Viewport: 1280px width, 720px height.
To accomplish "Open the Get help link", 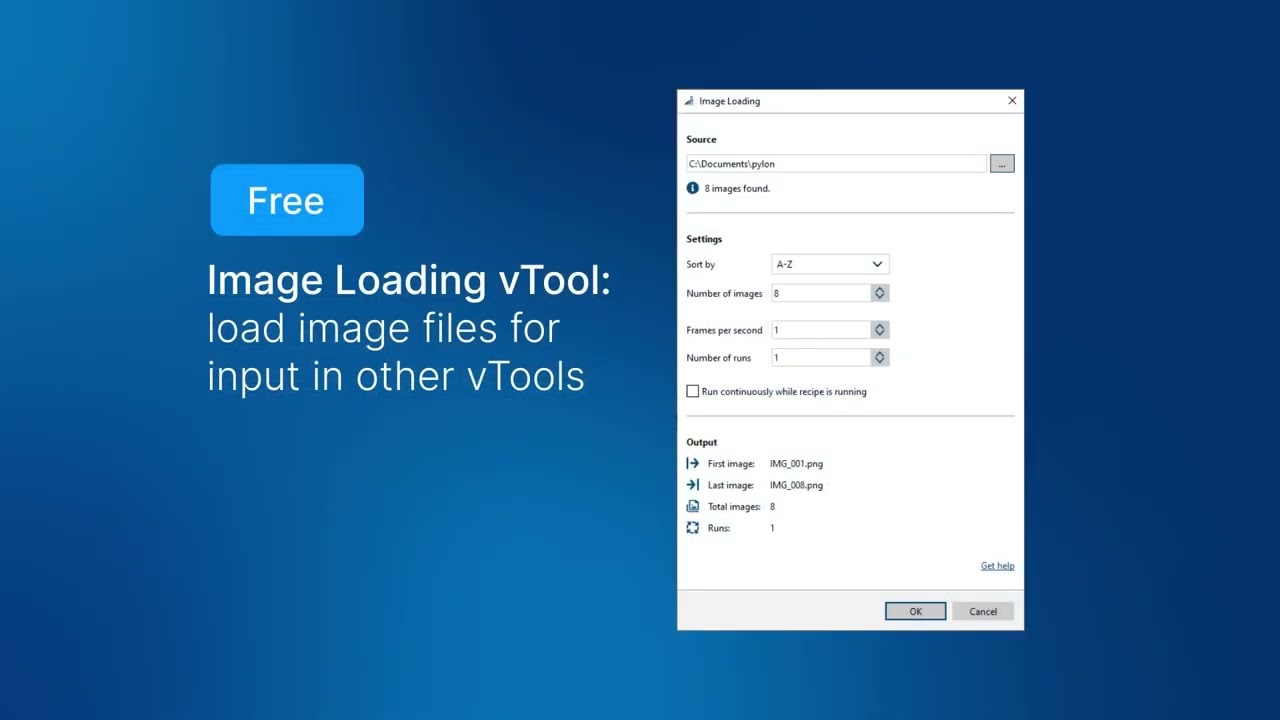I will click(997, 566).
